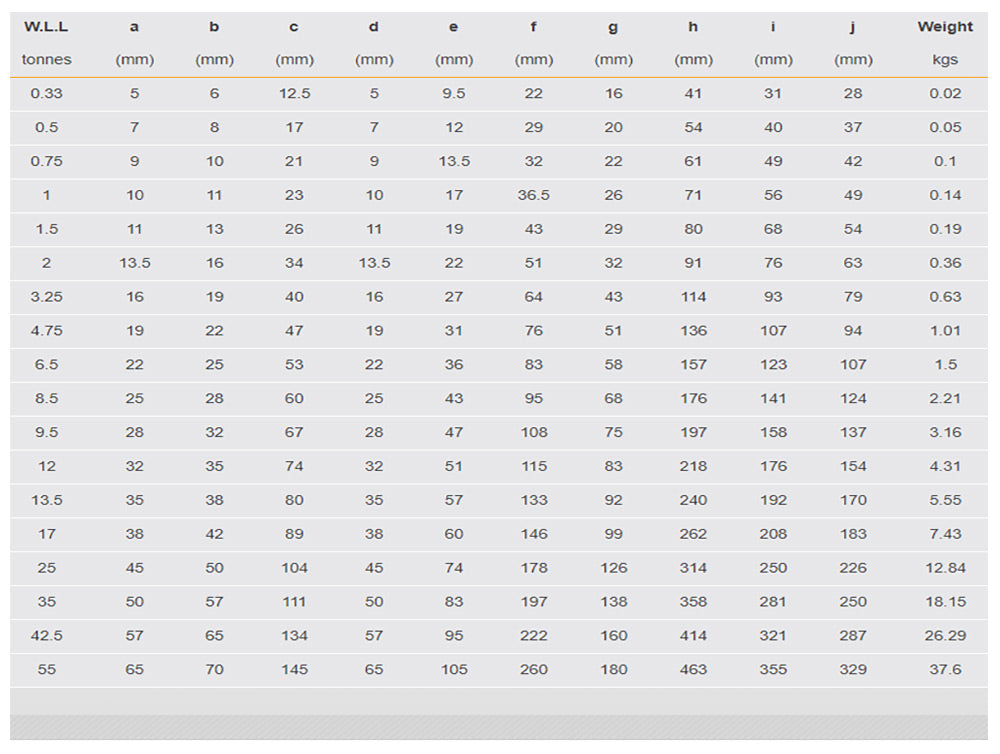This screenshot has height=754, width=1000.
Task: Select the 355 value in column i
Action: click(x=773, y=670)
